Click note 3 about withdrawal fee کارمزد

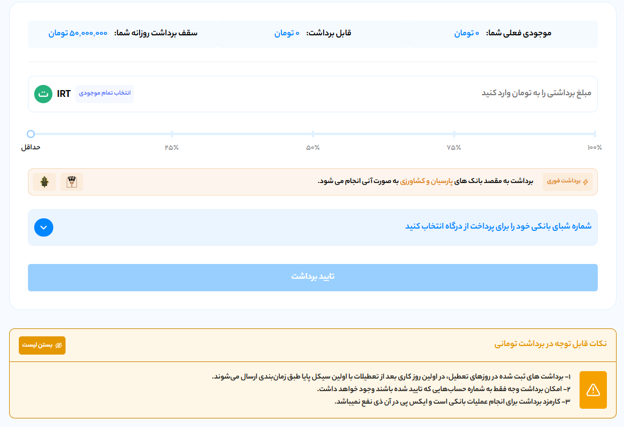[x=452, y=402]
